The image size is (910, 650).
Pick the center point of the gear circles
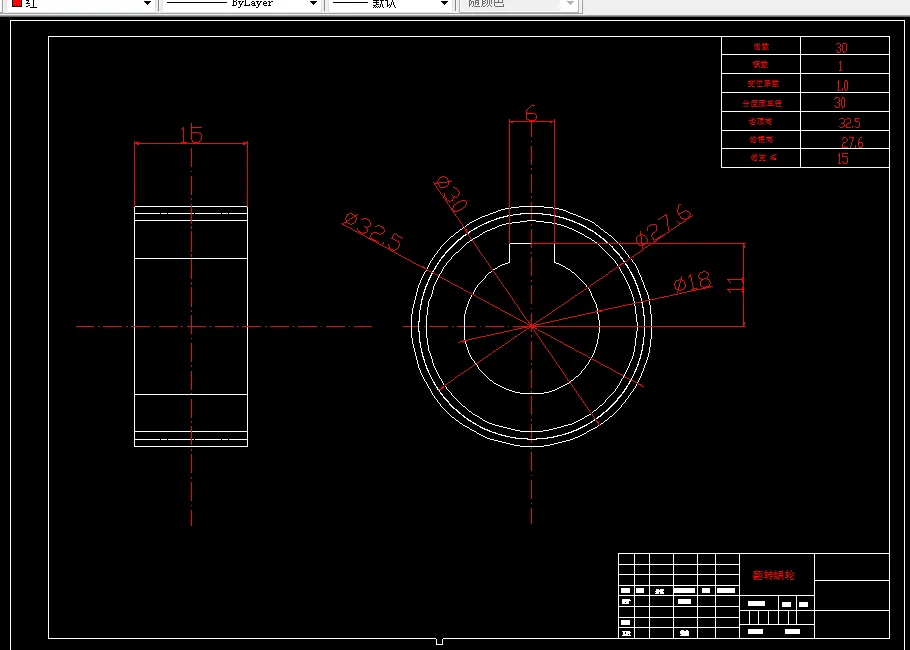[532, 327]
